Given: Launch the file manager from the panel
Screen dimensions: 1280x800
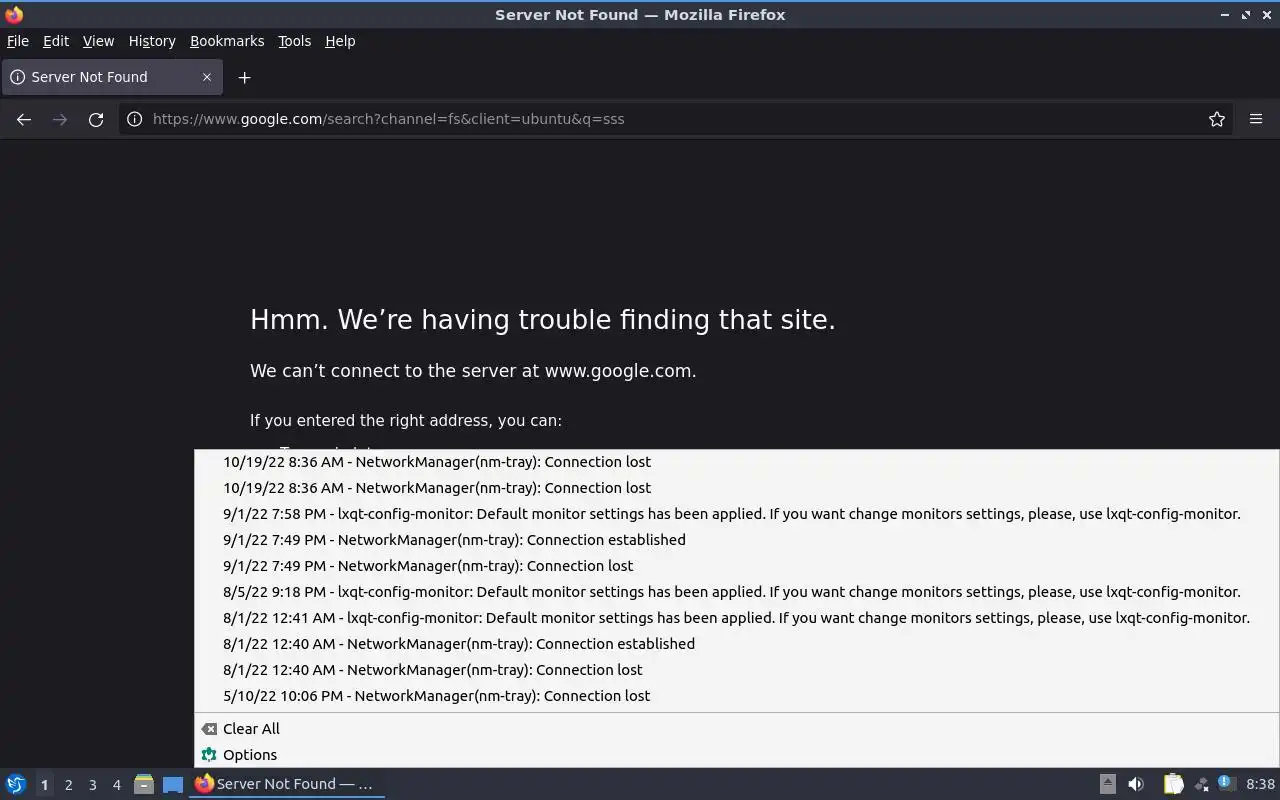Looking at the screenshot, I should [144, 784].
